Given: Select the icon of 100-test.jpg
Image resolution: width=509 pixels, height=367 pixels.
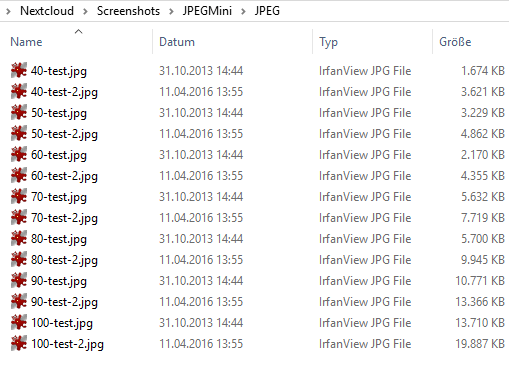Looking at the screenshot, I should [x=19, y=322].
